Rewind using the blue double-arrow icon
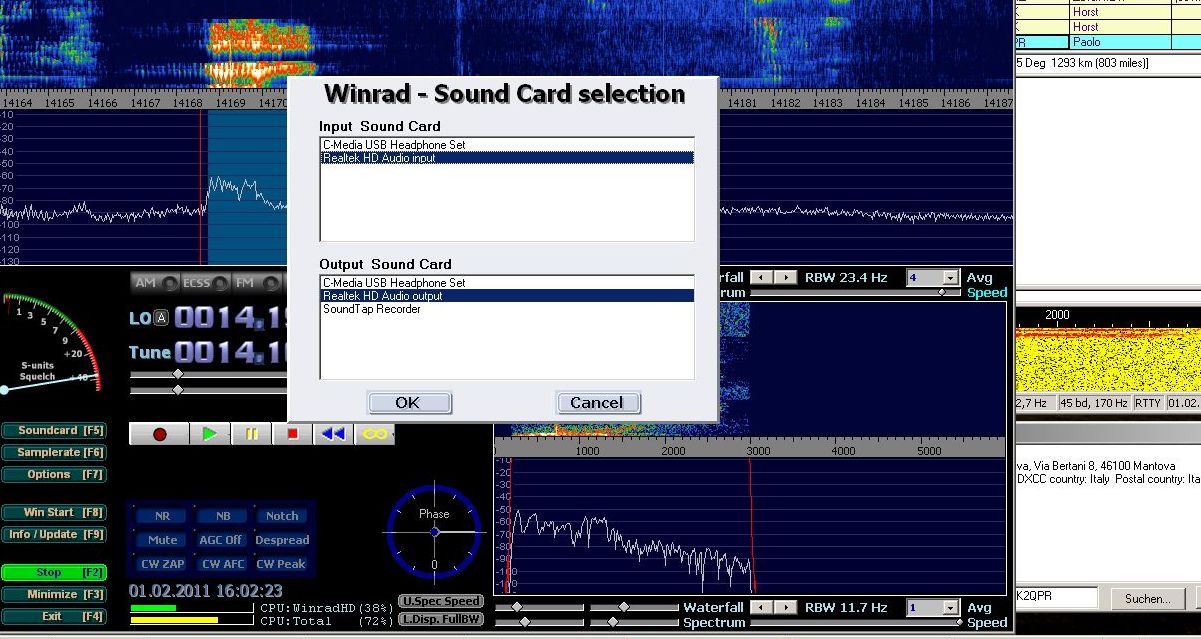The width and height of the screenshot is (1201, 639). [x=334, y=434]
